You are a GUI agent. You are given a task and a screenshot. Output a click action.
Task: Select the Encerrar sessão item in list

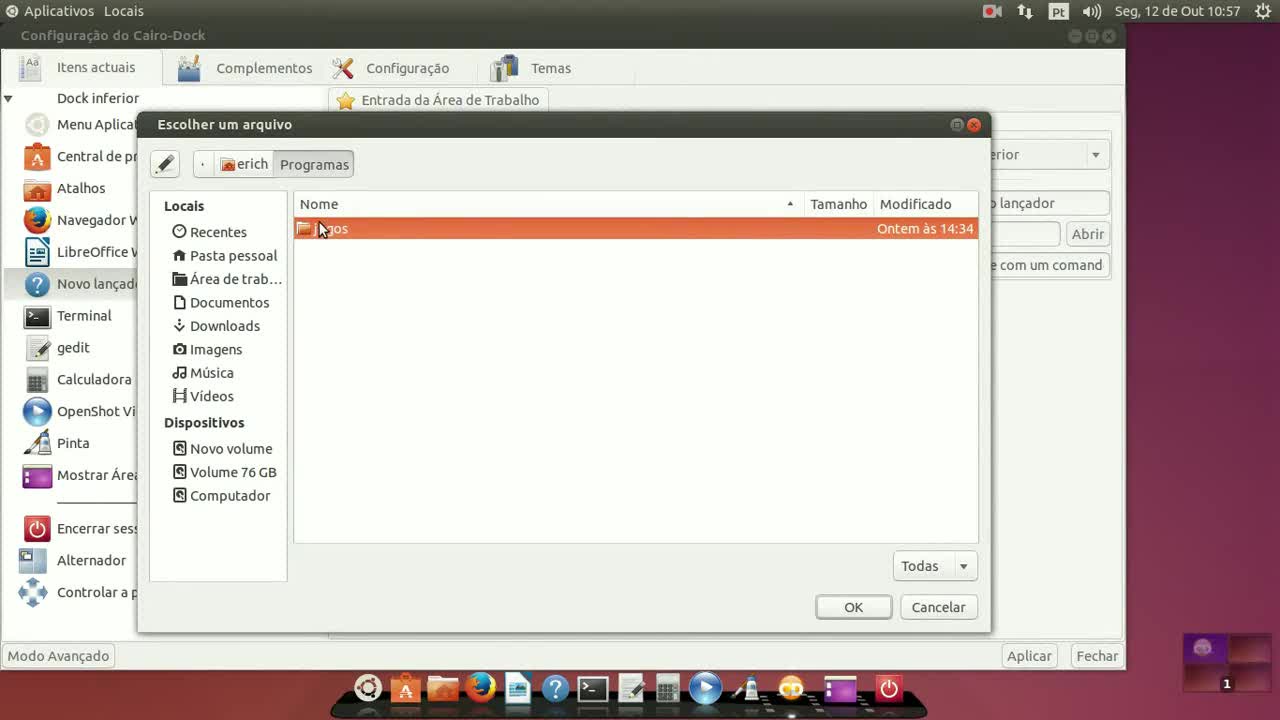coord(80,529)
